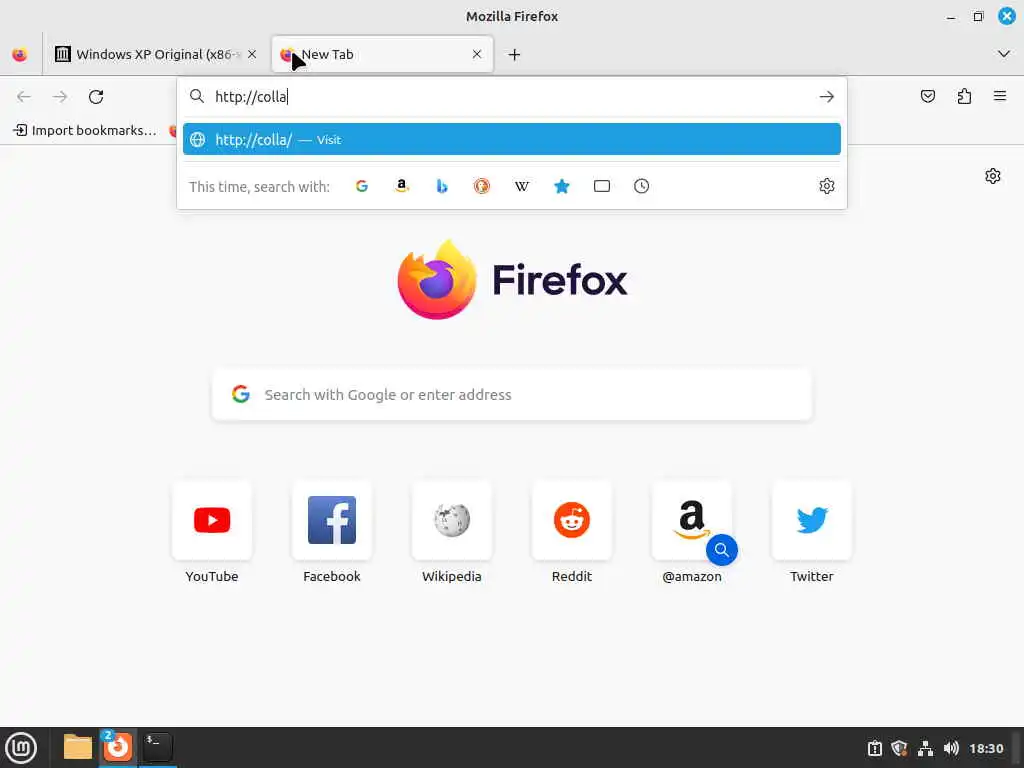The width and height of the screenshot is (1024, 768).
Task: Click the volume tray icon
Action: pyautogui.click(x=951, y=748)
